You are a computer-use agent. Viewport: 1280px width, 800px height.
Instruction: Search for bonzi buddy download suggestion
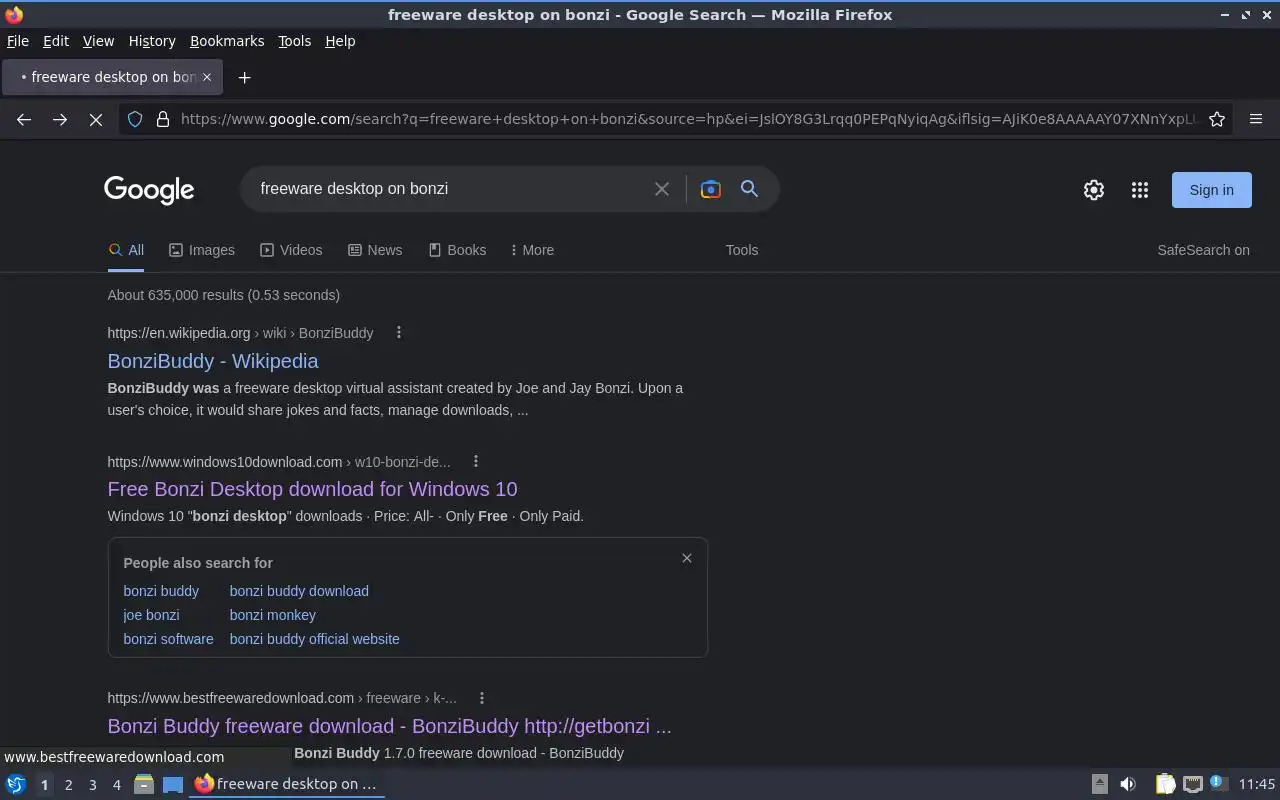[299, 591]
